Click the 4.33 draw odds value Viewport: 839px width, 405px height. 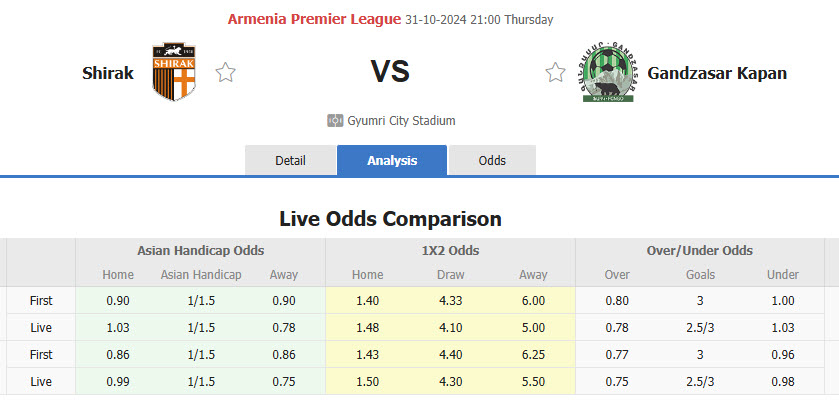click(450, 300)
